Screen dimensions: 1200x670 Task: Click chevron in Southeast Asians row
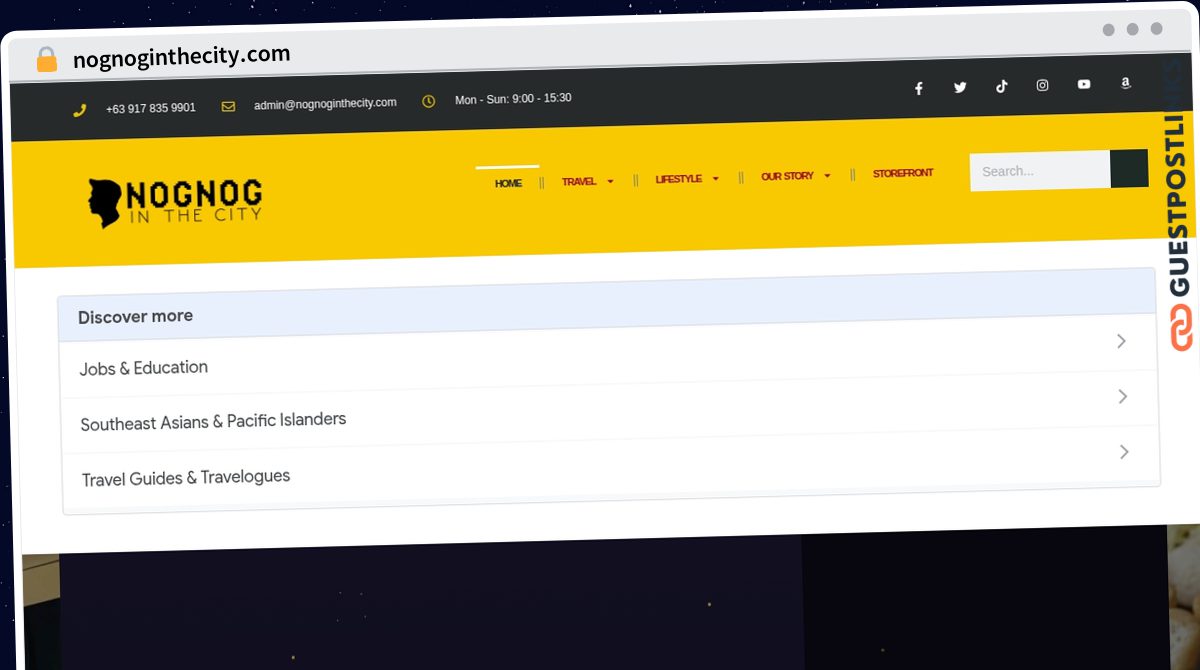click(1122, 397)
